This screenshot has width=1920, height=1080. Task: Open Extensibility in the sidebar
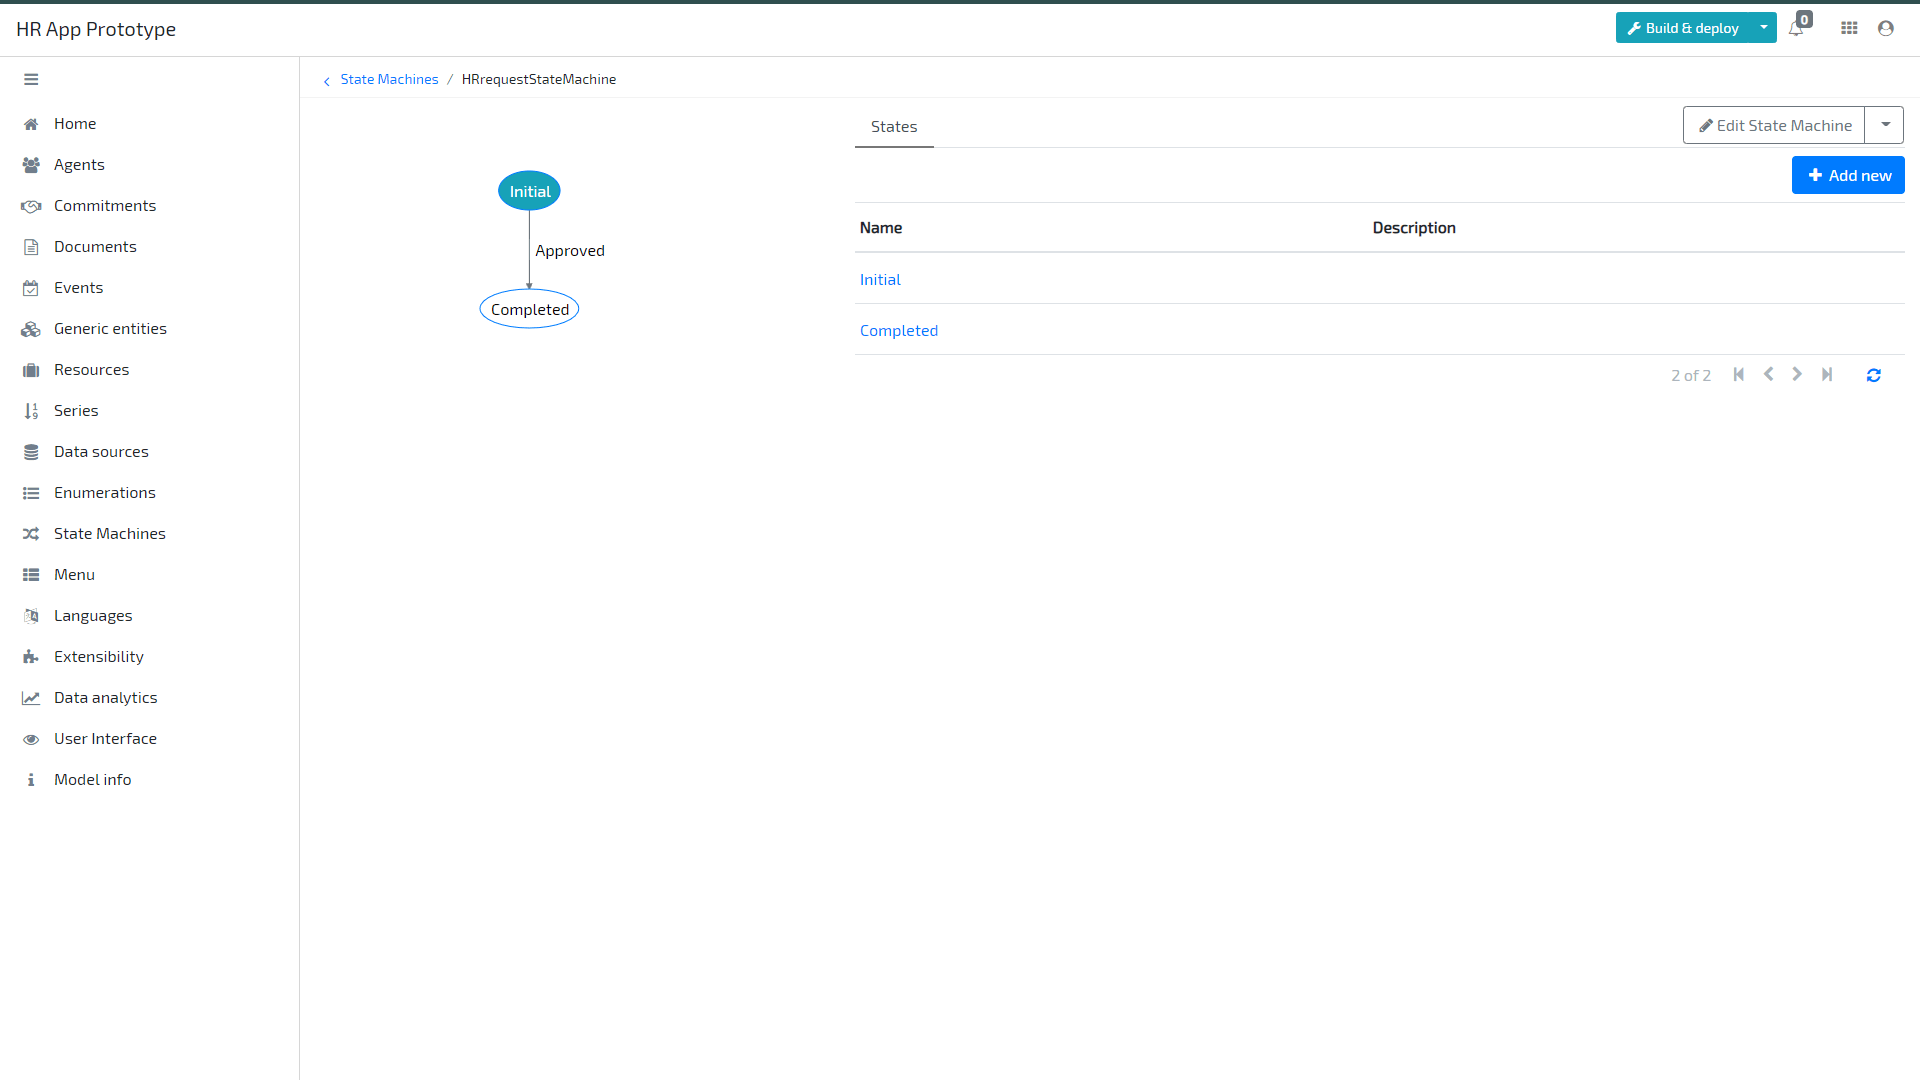tap(99, 657)
